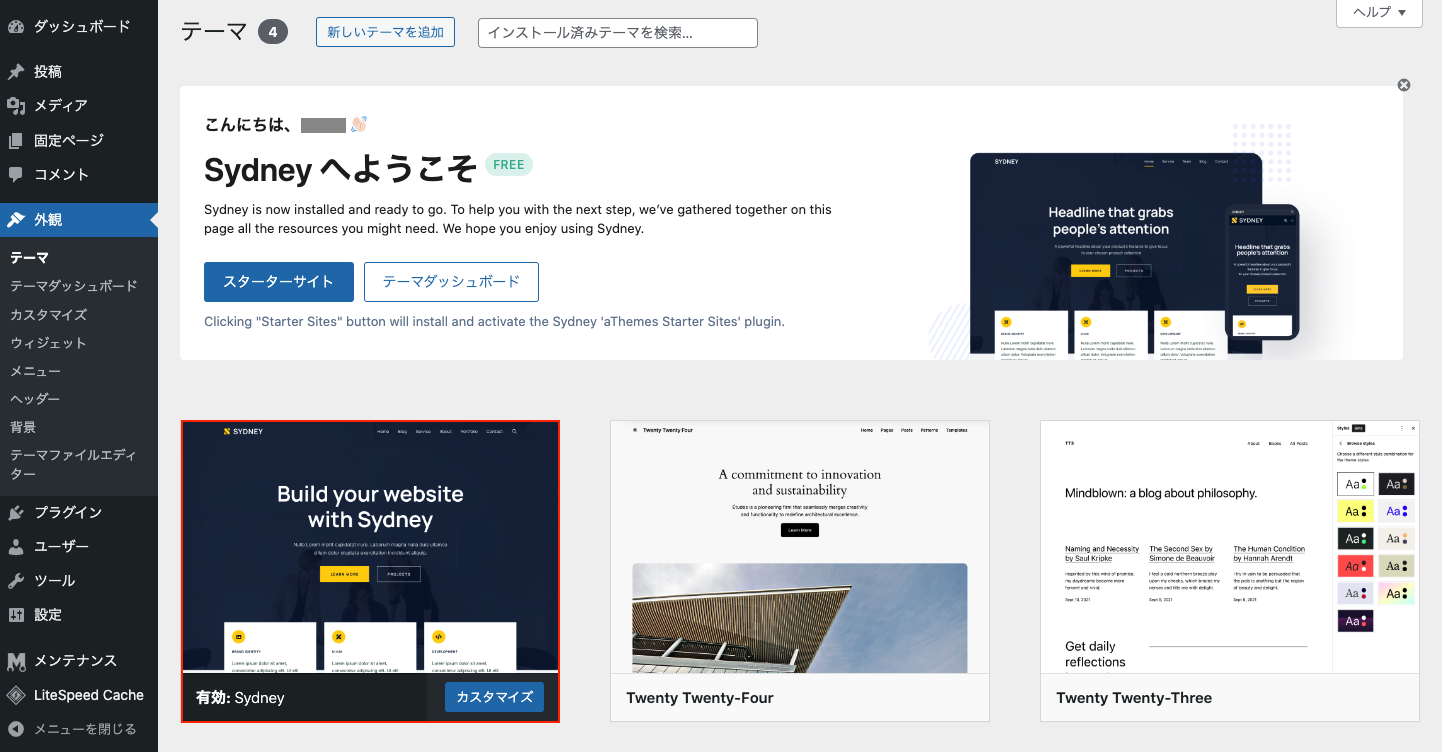Image resolution: width=1442 pixels, height=752 pixels.
Task: Click the Users person icon
Action: tap(16, 547)
